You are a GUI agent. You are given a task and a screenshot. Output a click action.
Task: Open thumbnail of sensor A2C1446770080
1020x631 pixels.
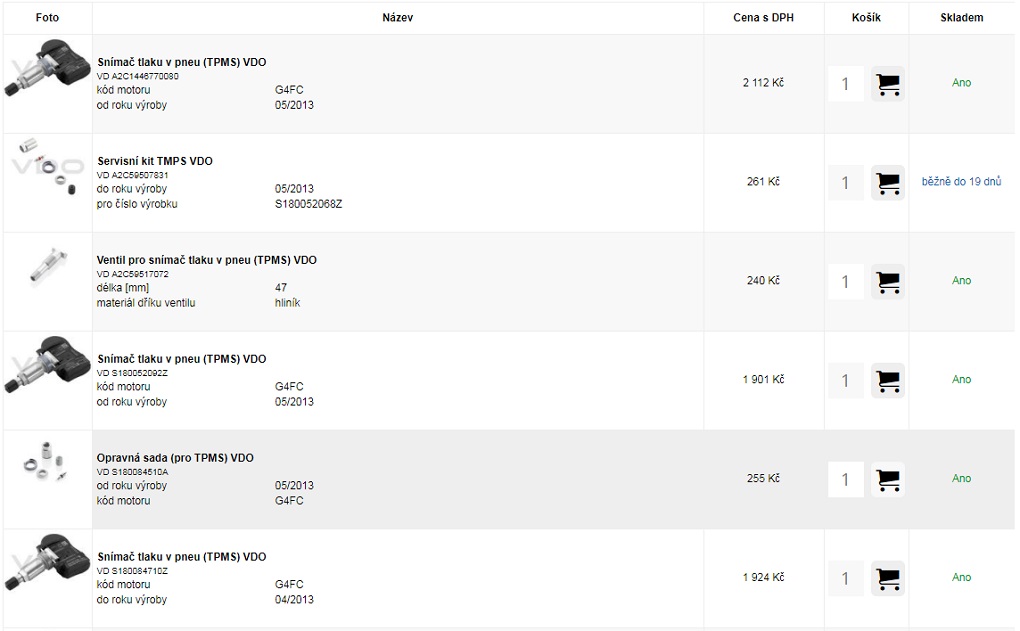47,68
